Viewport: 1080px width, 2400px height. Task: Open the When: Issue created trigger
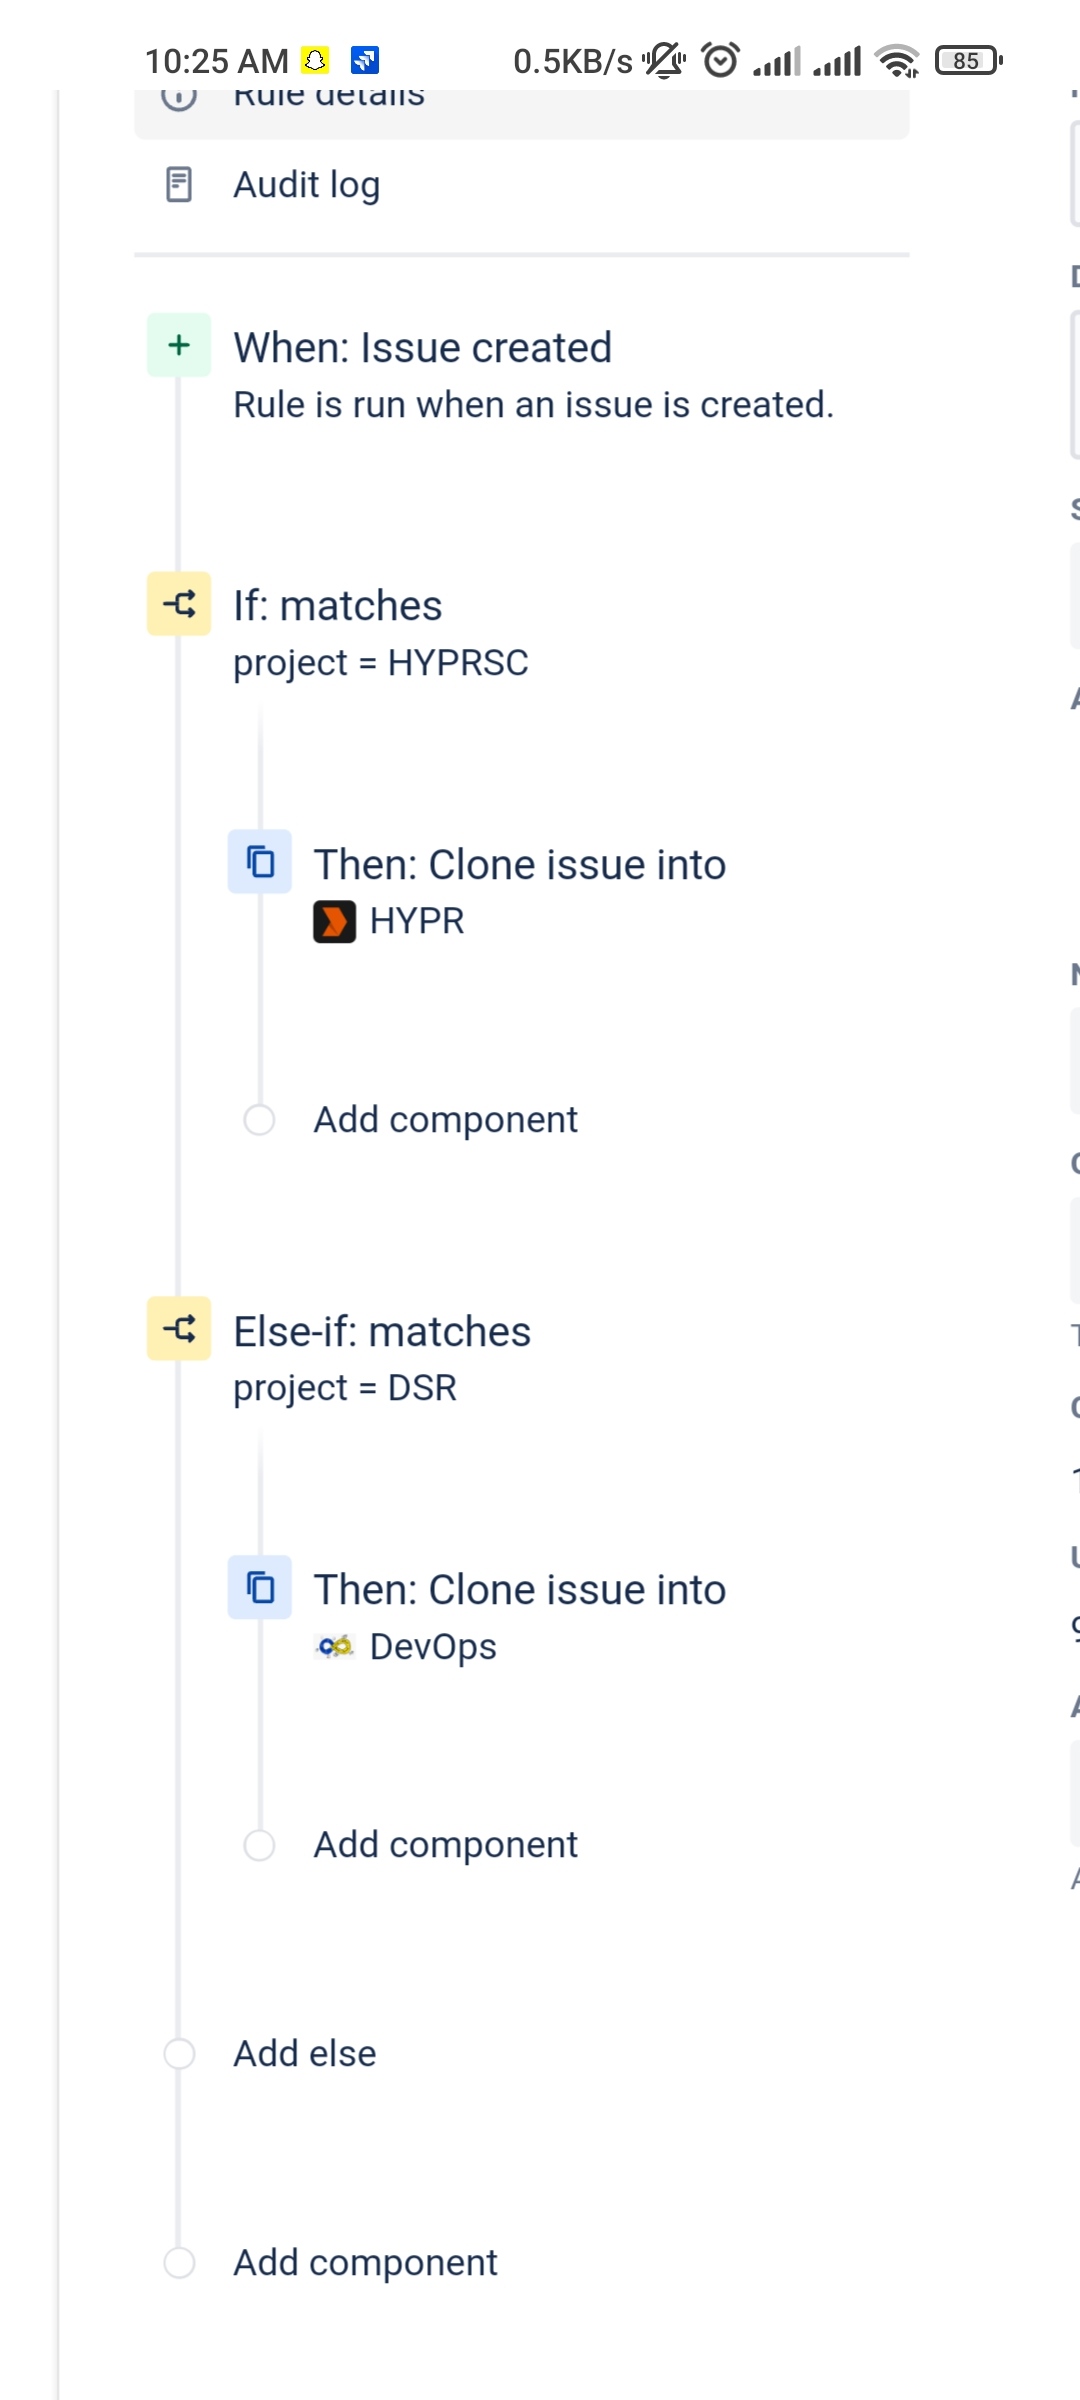point(422,348)
